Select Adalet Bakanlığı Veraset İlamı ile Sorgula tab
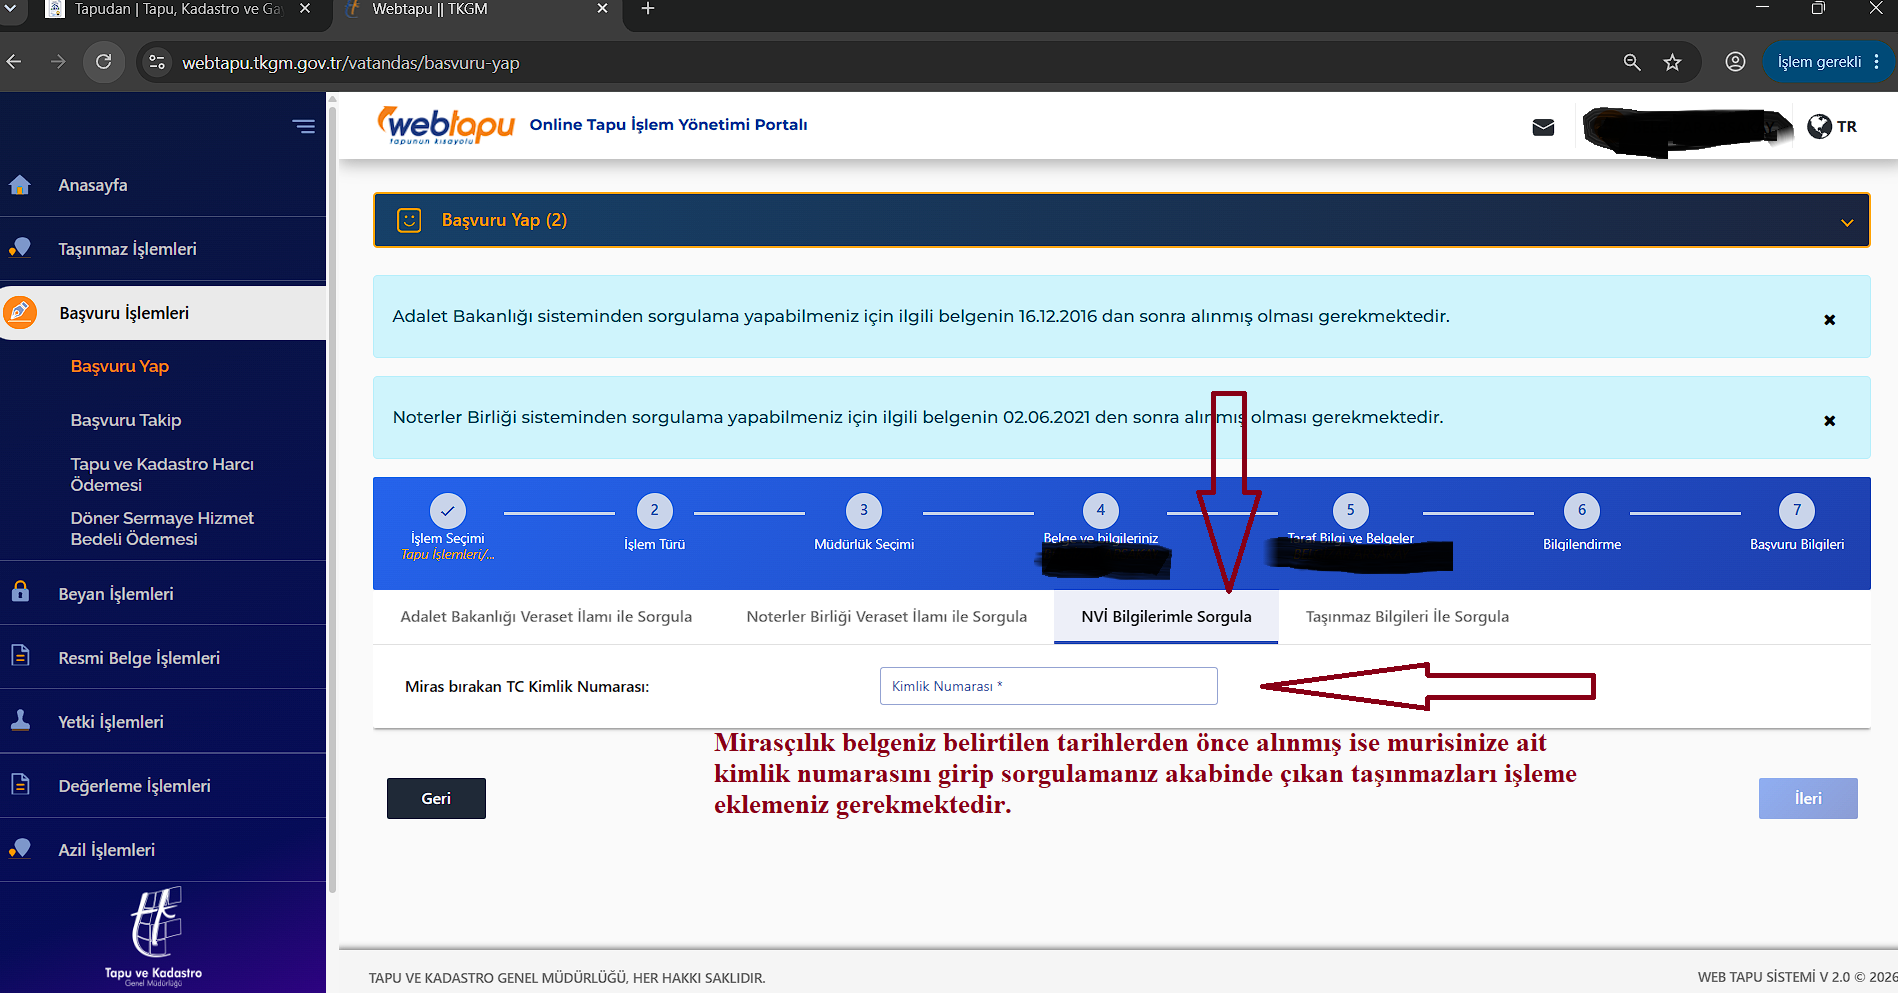This screenshot has width=1898, height=993. click(x=546, y=617)
